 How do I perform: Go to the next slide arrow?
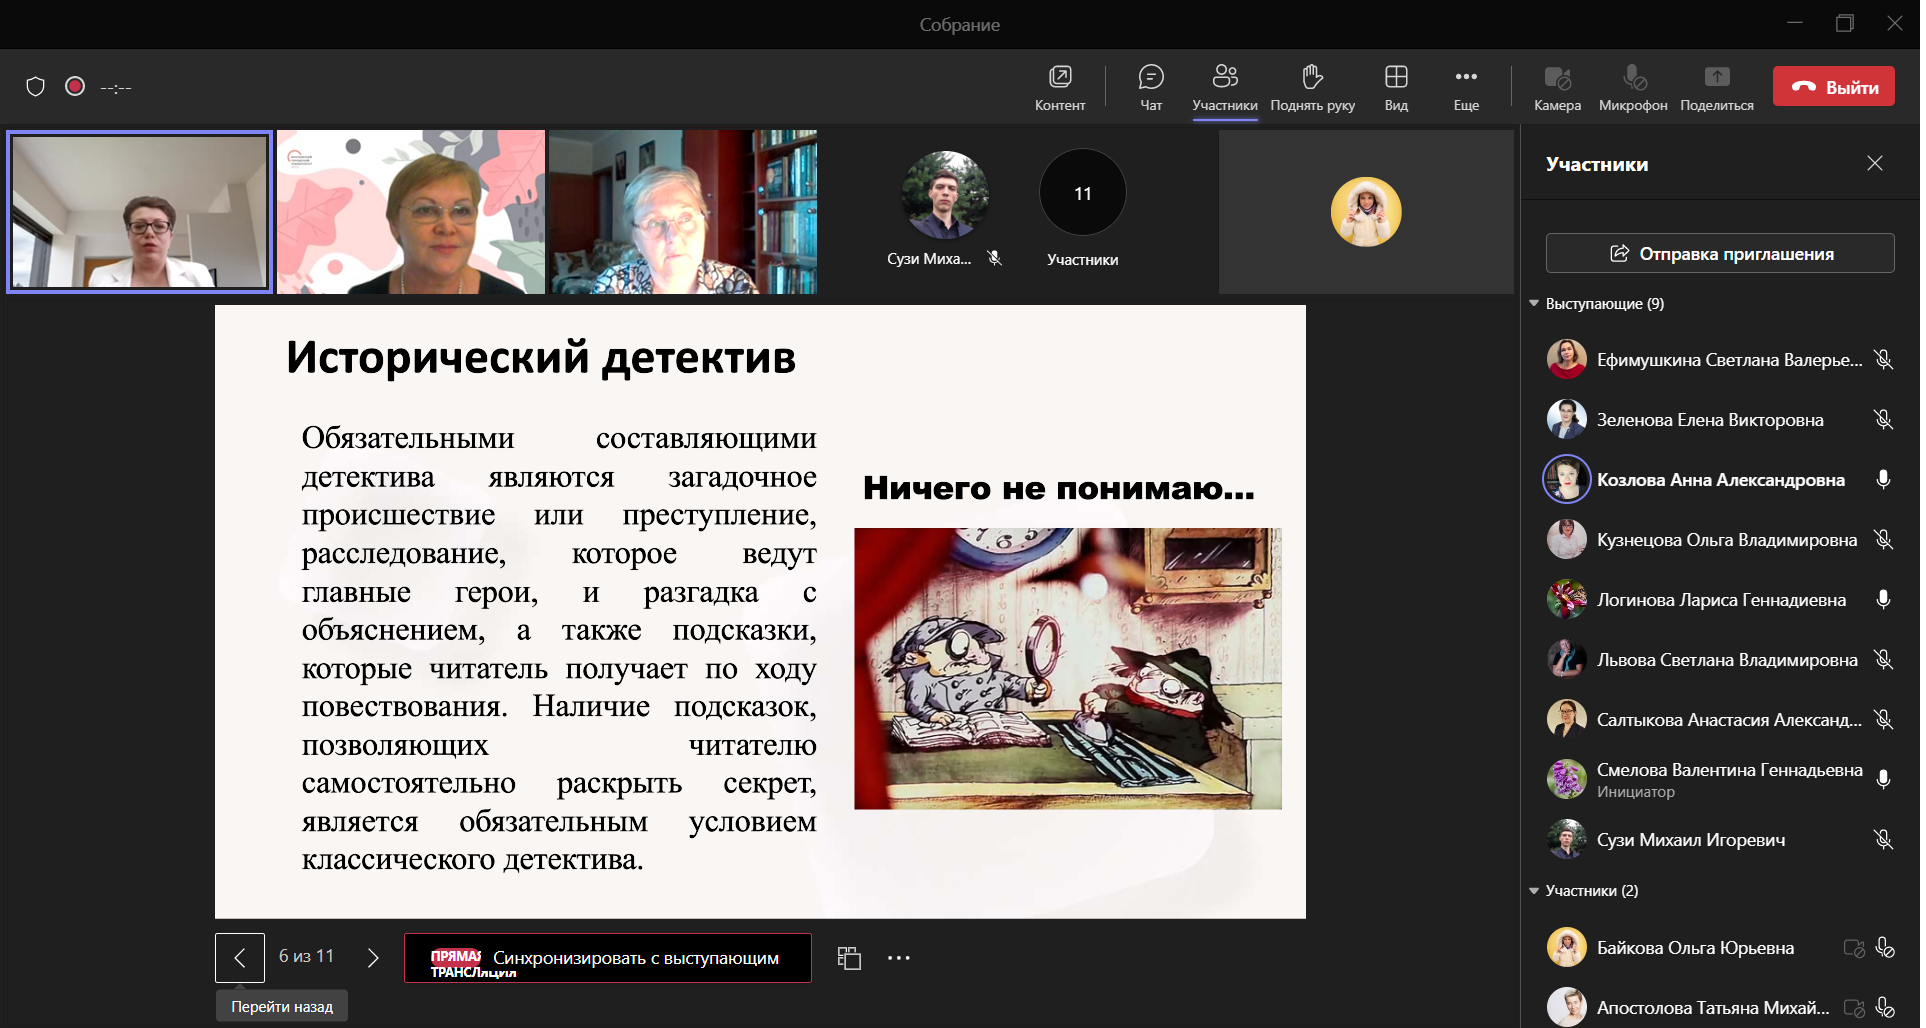pos(373,958)
